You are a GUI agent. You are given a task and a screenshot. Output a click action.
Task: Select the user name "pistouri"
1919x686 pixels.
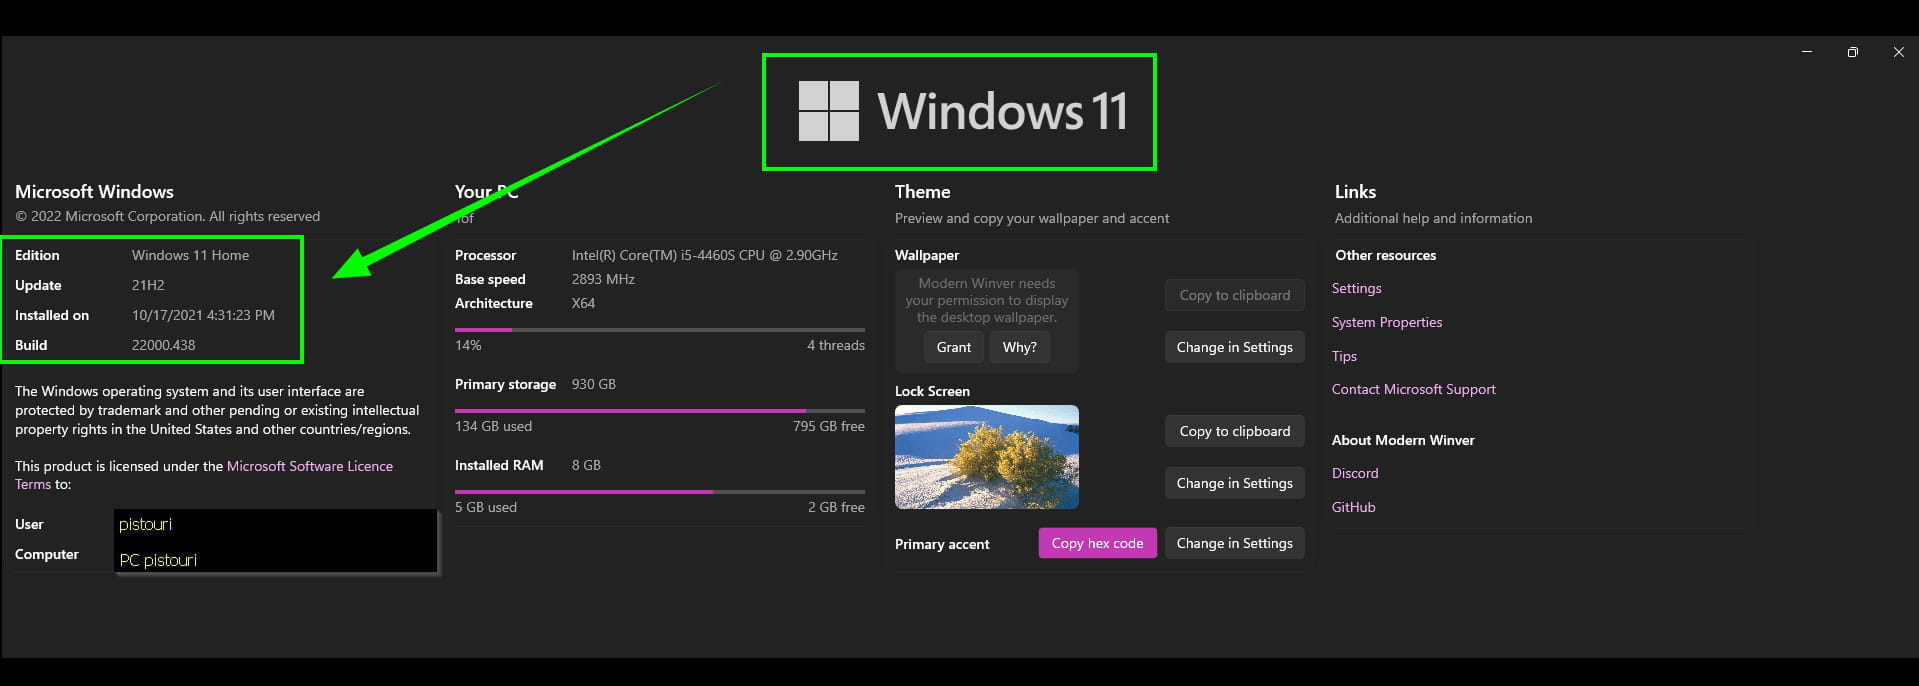(x=145, y=524)
